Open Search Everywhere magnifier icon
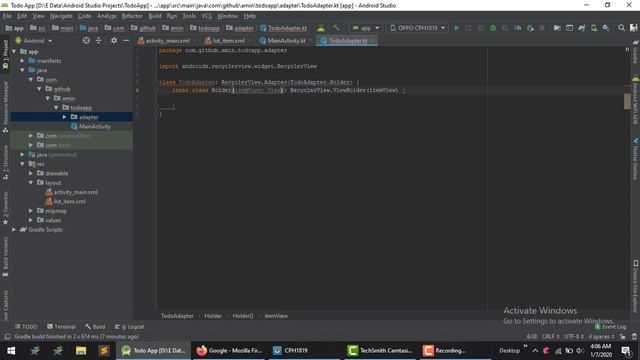The height and width of the screenshot is (360, 640). 621,28
